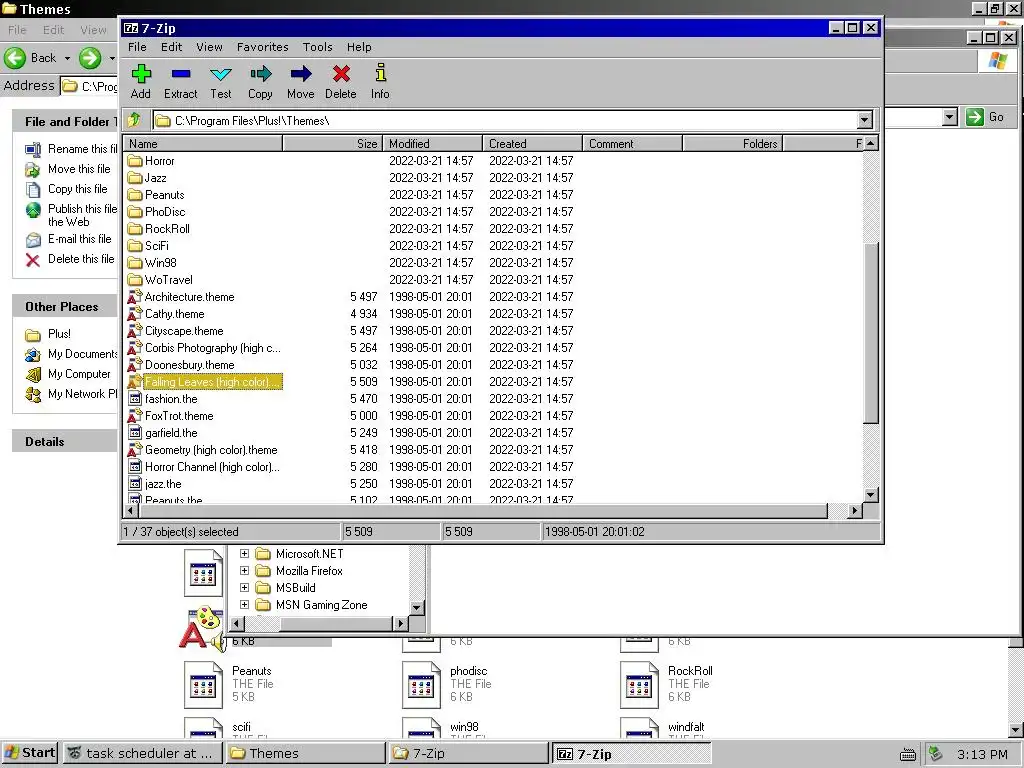
Task: Click Copy this file link
Action: (78, 189)
